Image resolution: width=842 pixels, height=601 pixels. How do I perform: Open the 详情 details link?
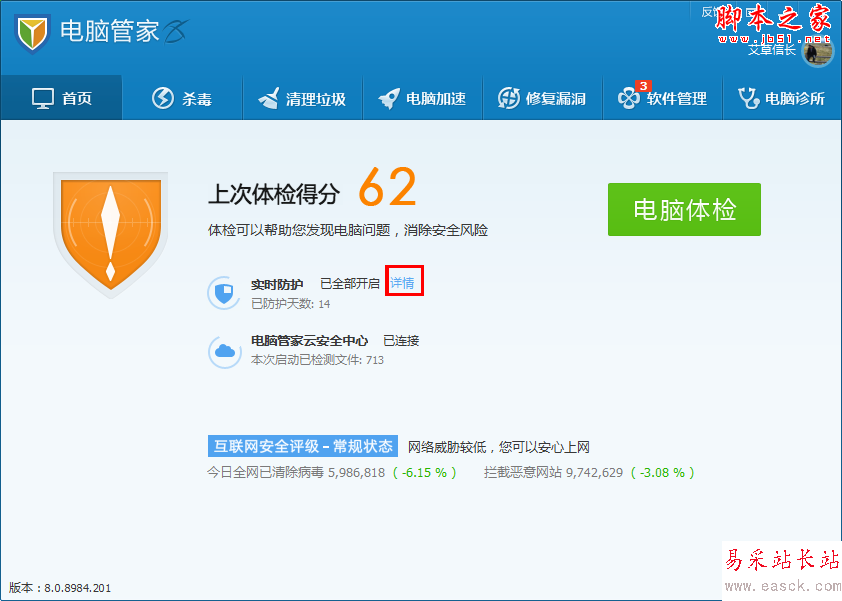pos(402,283)
